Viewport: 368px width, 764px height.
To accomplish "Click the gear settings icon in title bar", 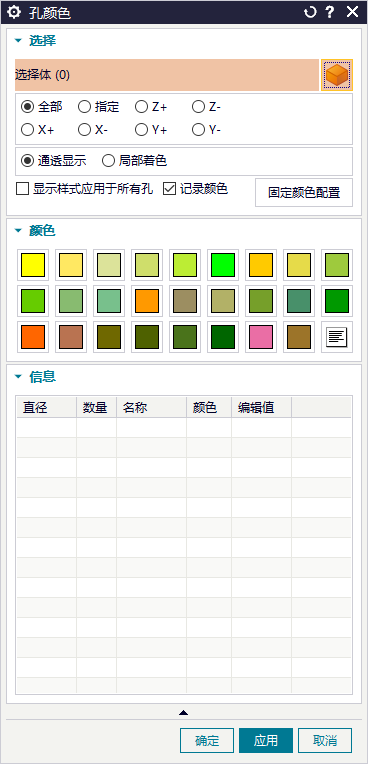I will click(15, 12).
